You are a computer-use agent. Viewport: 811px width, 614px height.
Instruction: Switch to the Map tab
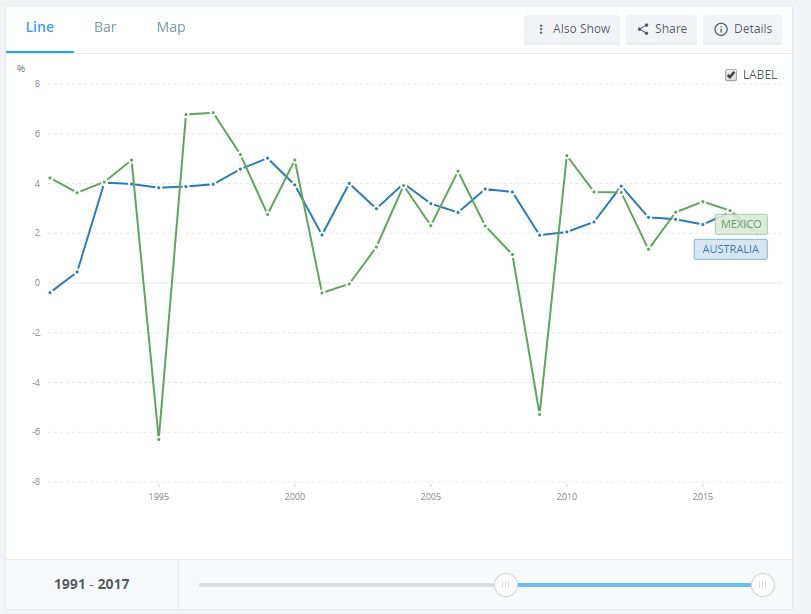click(171, 27)
